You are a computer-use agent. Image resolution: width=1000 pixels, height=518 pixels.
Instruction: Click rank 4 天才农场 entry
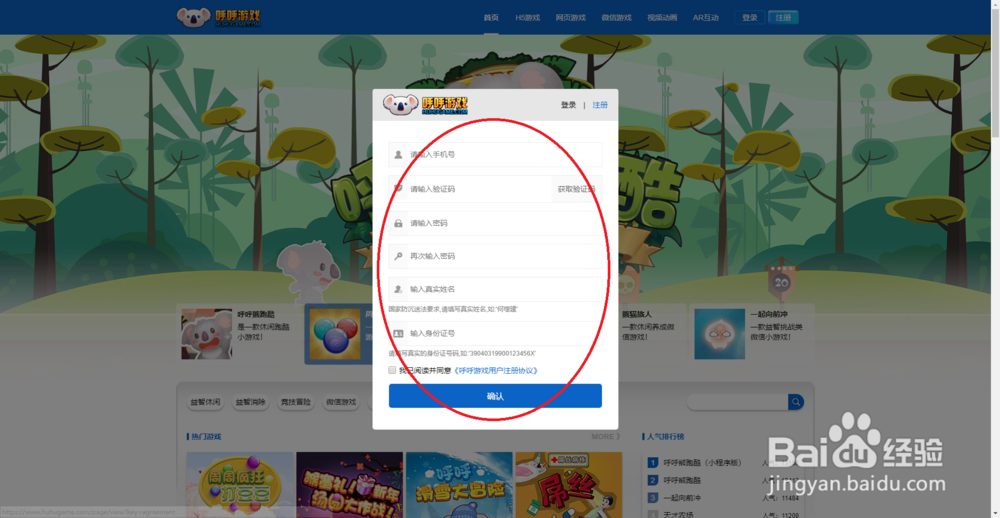pos(678,514)
